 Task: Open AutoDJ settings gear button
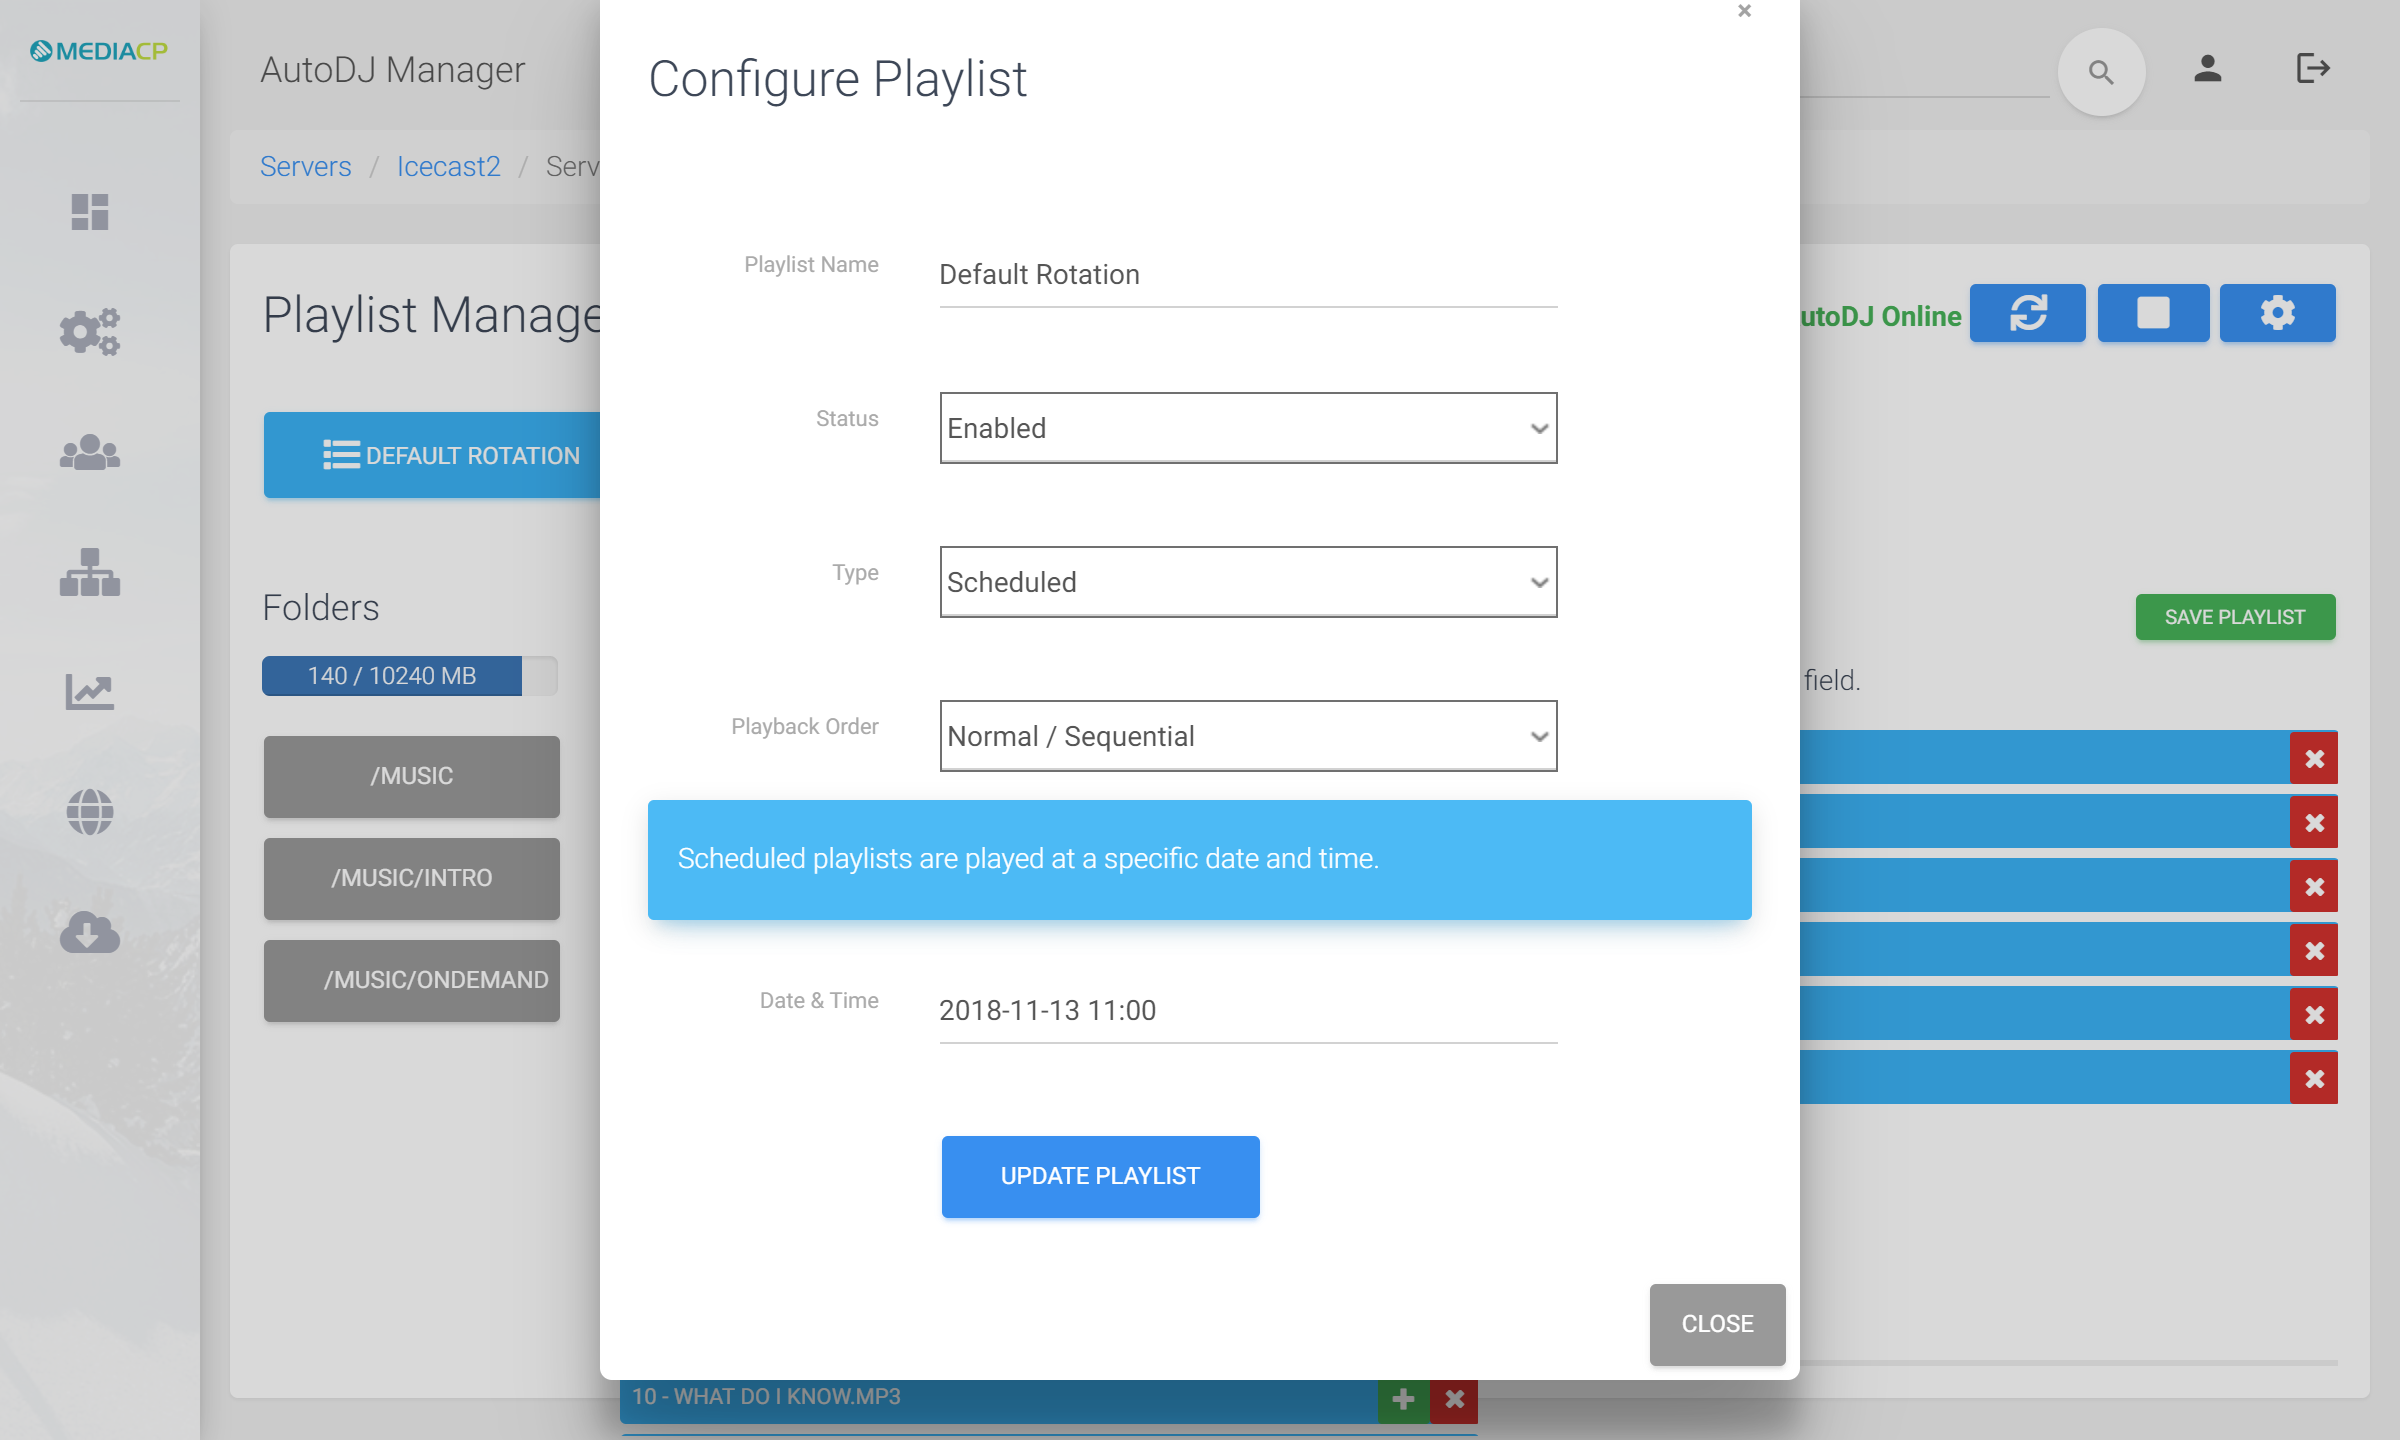point(2277,313)
